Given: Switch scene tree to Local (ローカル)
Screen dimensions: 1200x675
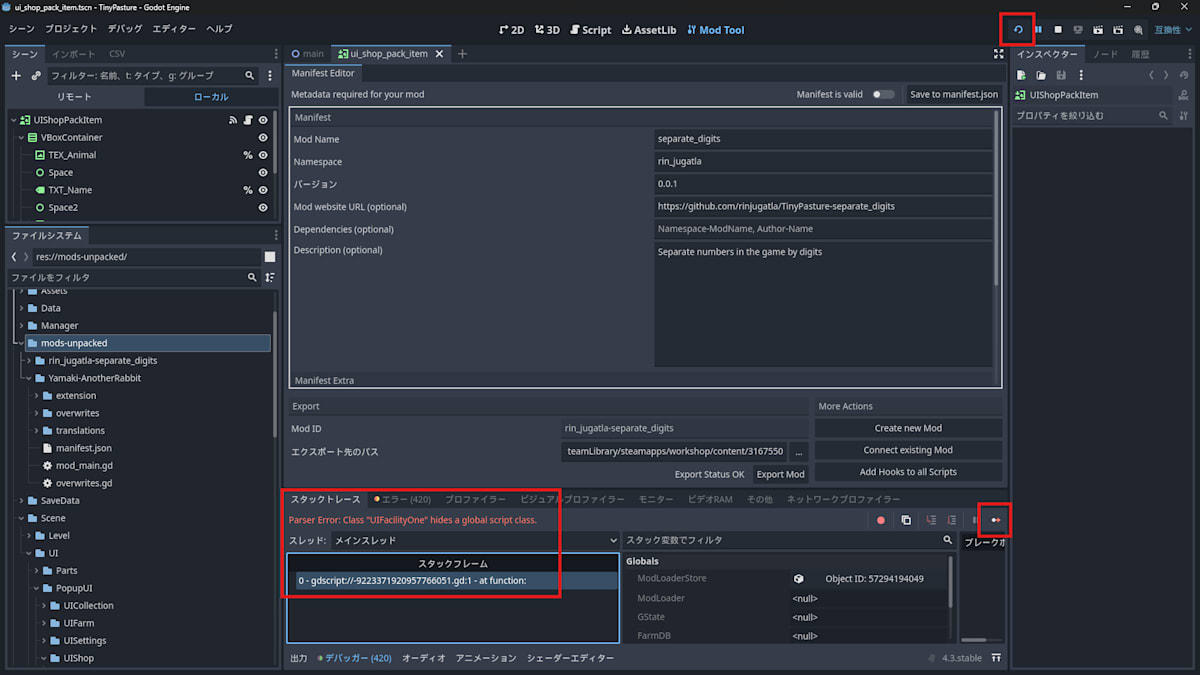Looking at the screenshot, I should coord(211,97).
